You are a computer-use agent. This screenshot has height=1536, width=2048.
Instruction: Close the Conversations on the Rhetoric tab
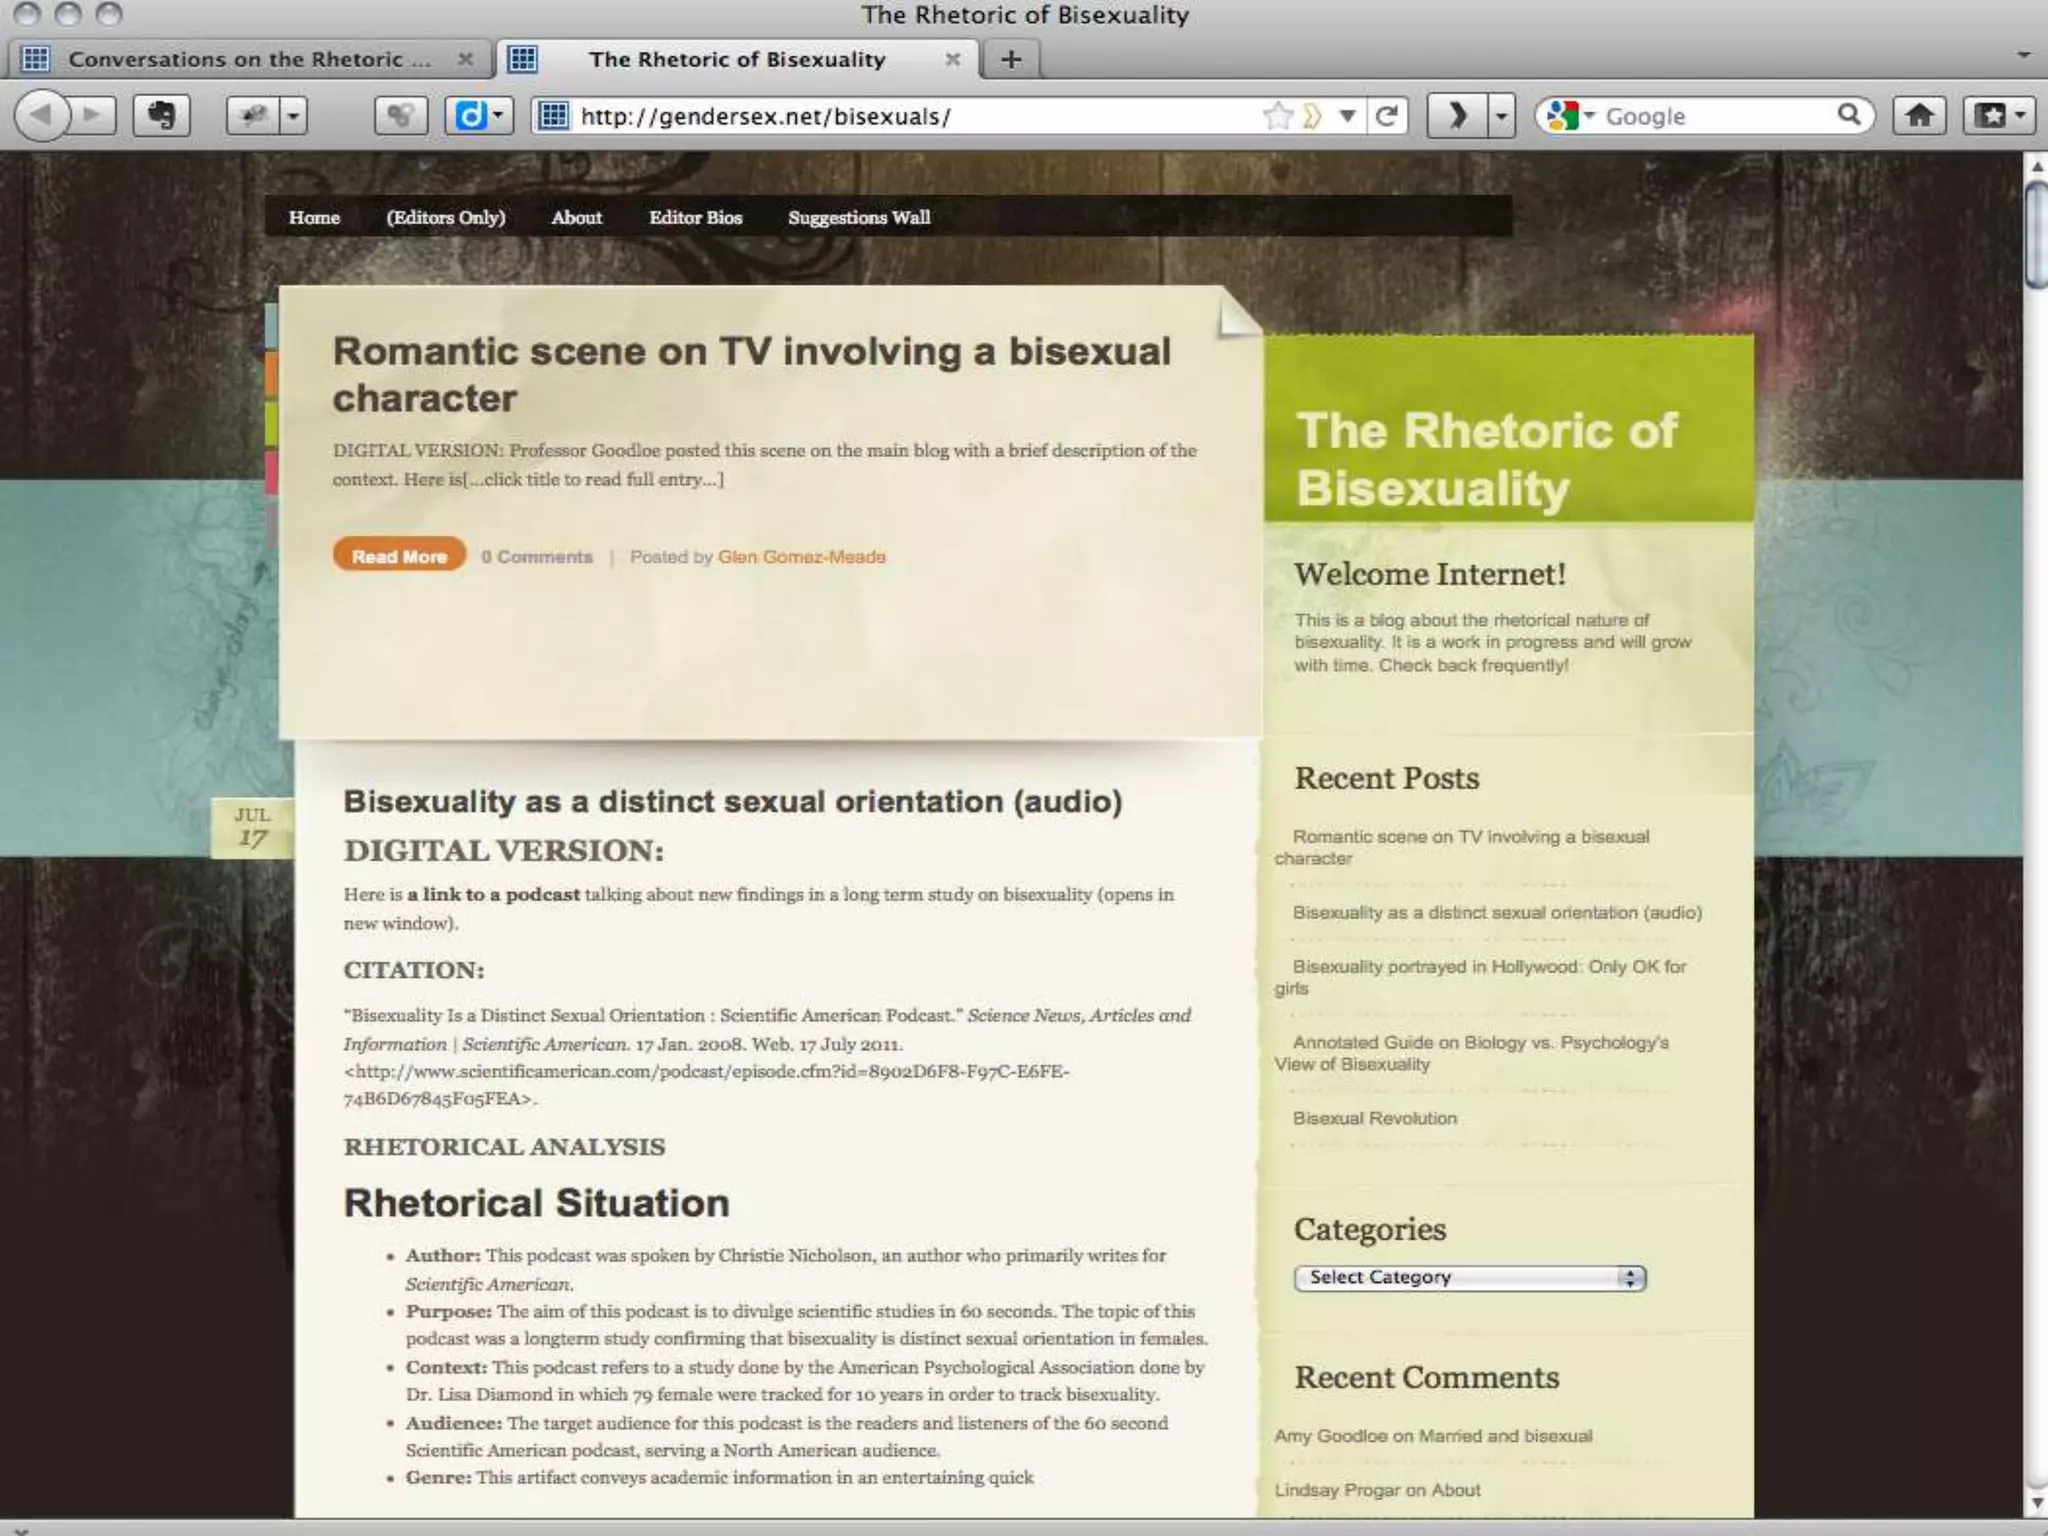[465, 59]
